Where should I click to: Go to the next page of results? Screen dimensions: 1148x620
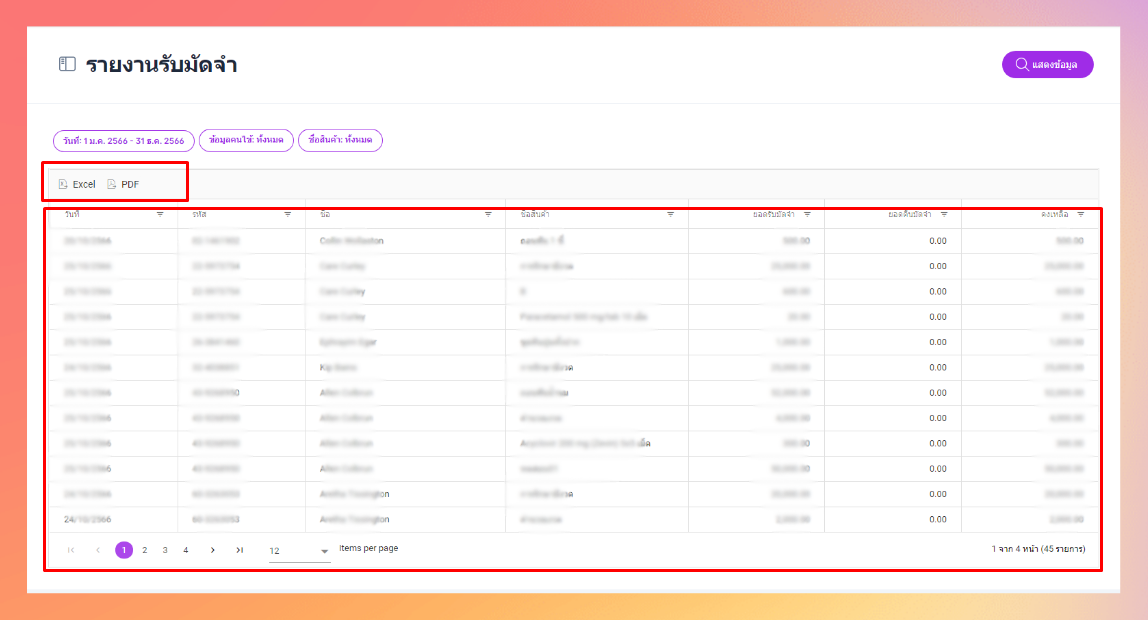click(212, 550)
